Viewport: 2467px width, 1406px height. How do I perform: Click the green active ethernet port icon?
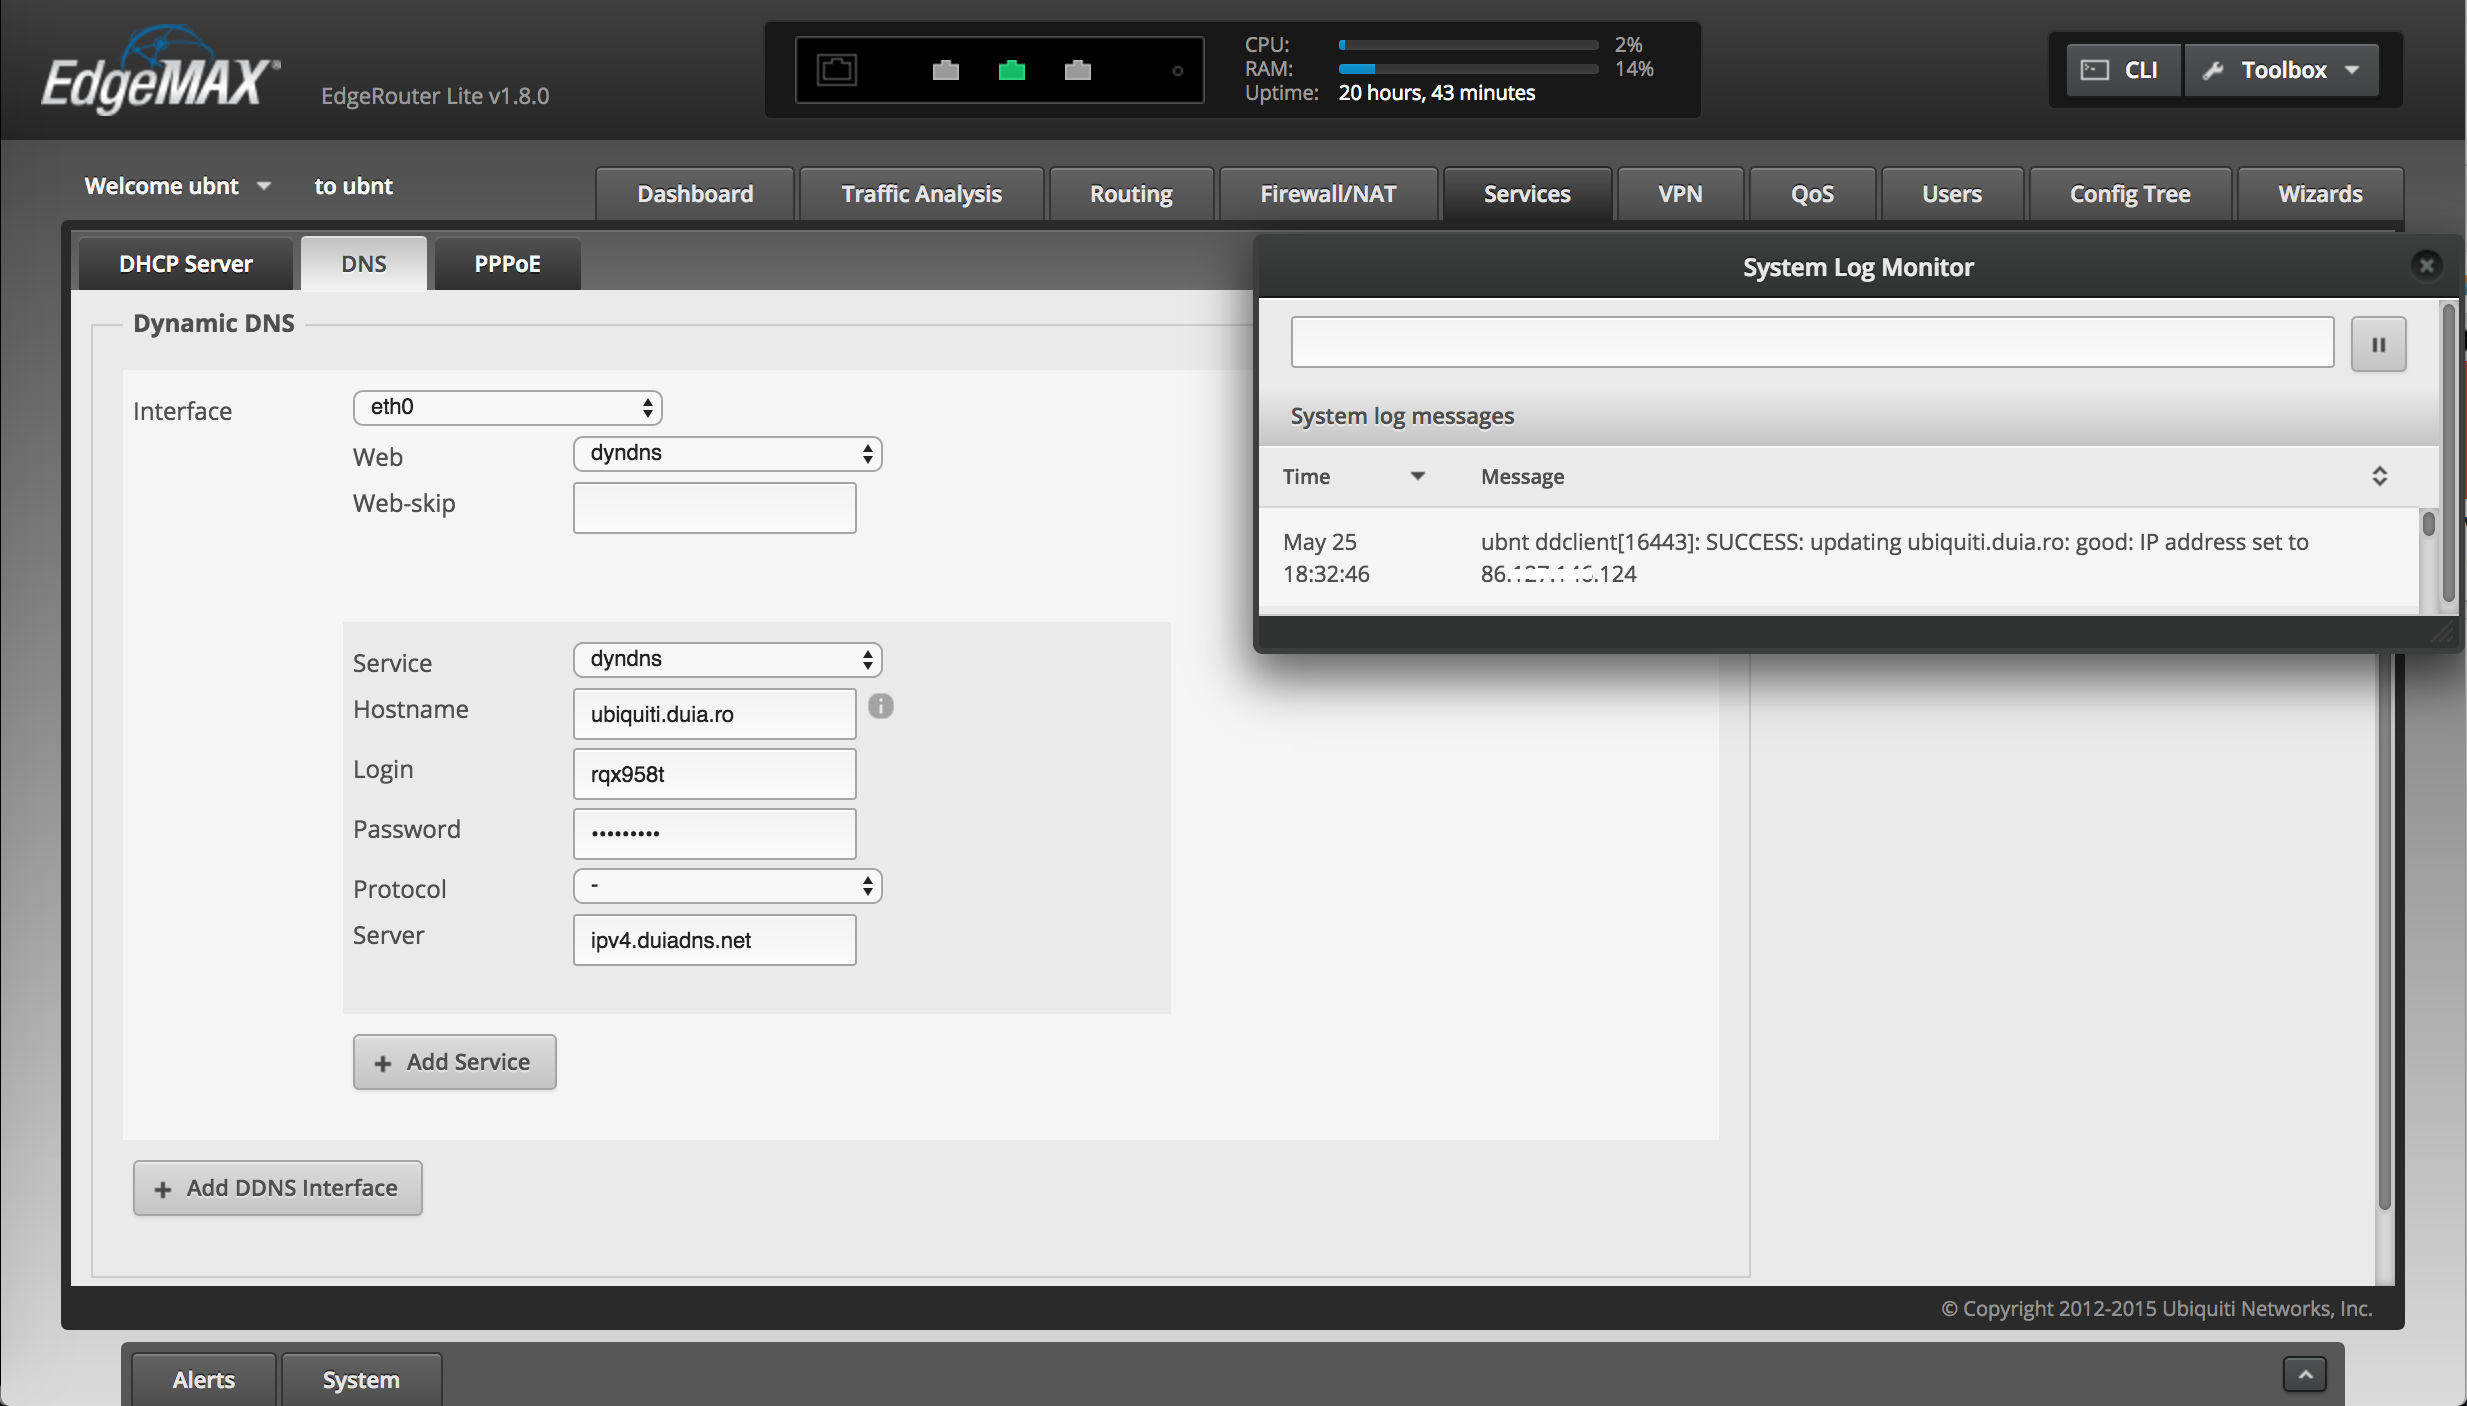click(1012, 70)
